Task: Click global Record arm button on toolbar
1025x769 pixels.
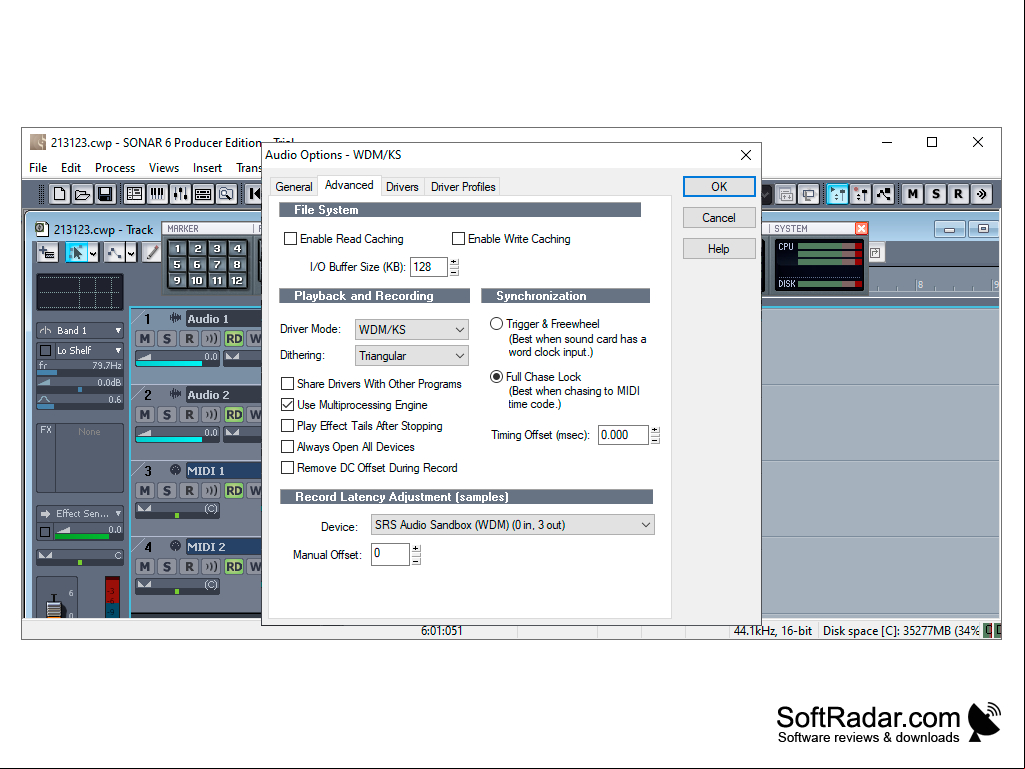Action: (958, 194)
